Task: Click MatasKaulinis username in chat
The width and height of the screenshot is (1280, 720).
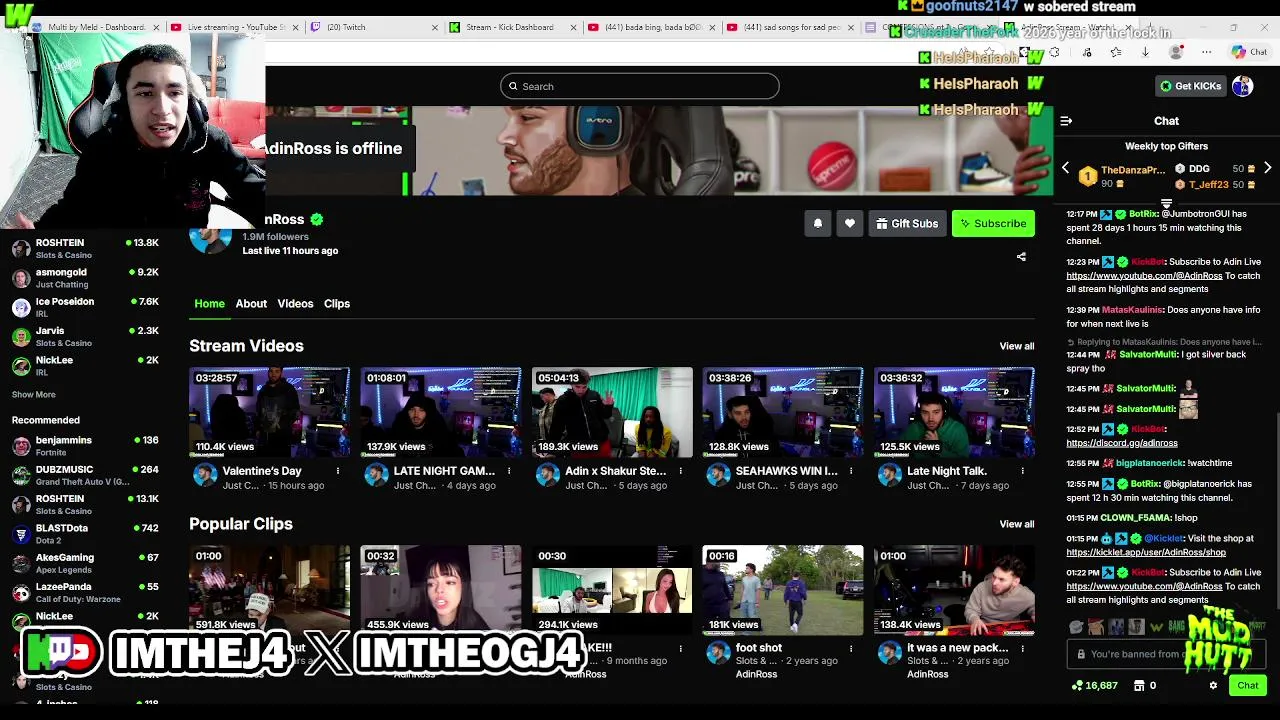Action: coord(1132,310)
